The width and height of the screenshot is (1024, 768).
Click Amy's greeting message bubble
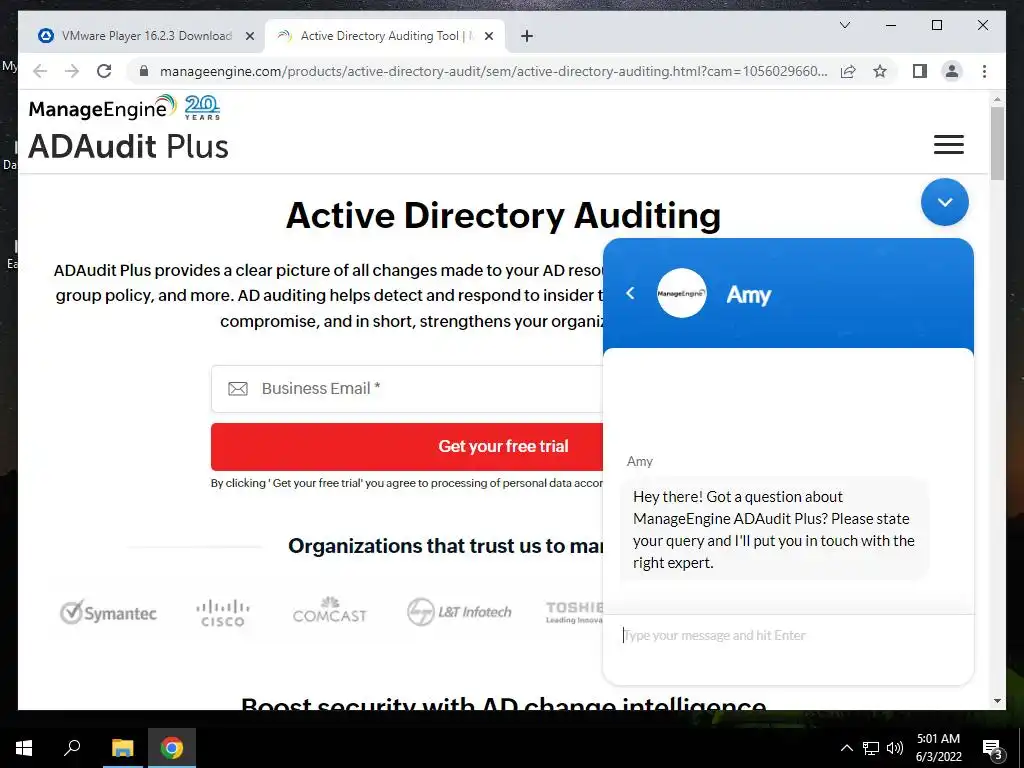tap(774, 530)
